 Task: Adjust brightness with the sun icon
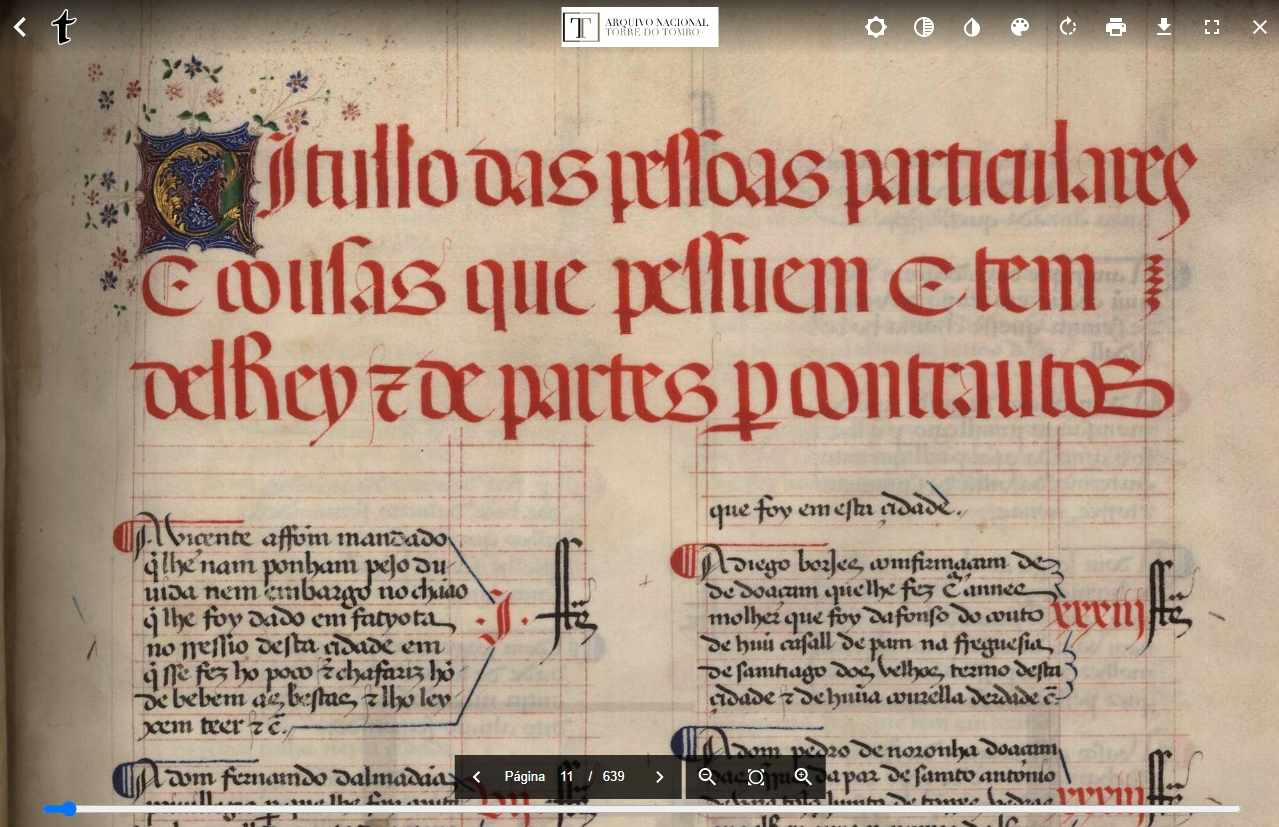pos(876,27)
